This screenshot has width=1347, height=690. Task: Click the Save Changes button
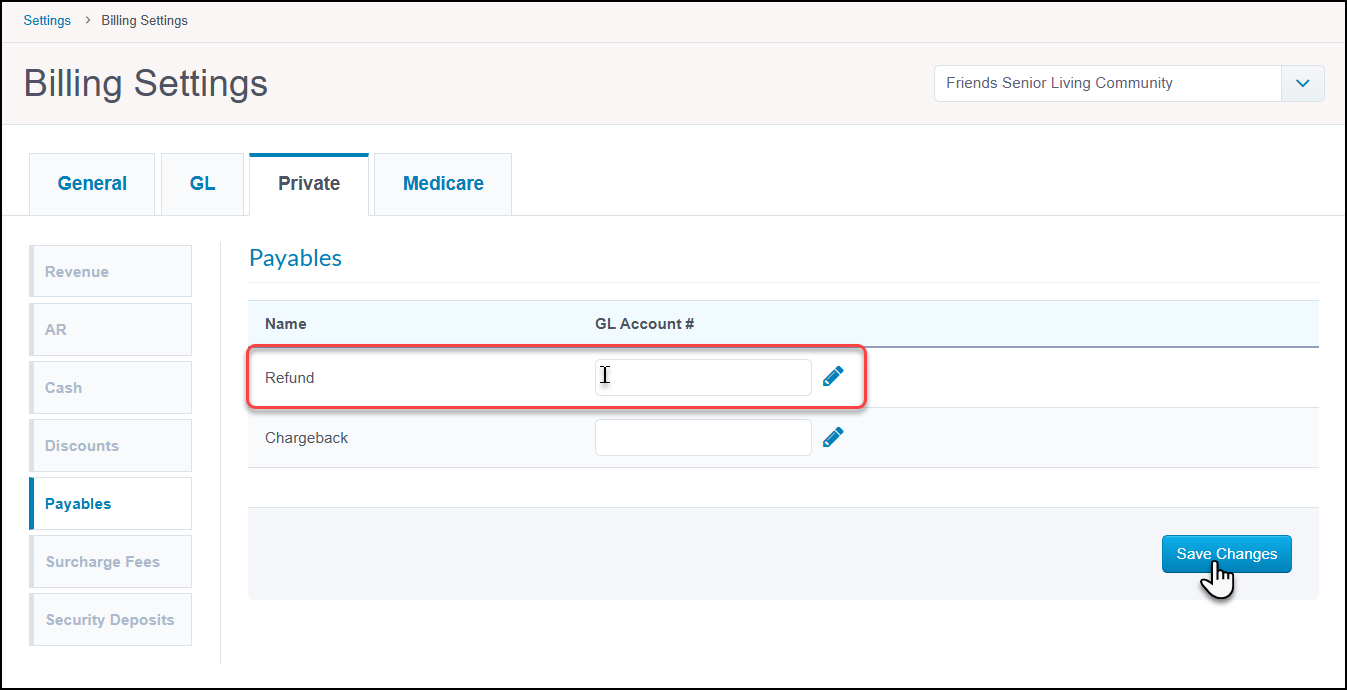pyautogui.click(x=1227, y=554)
